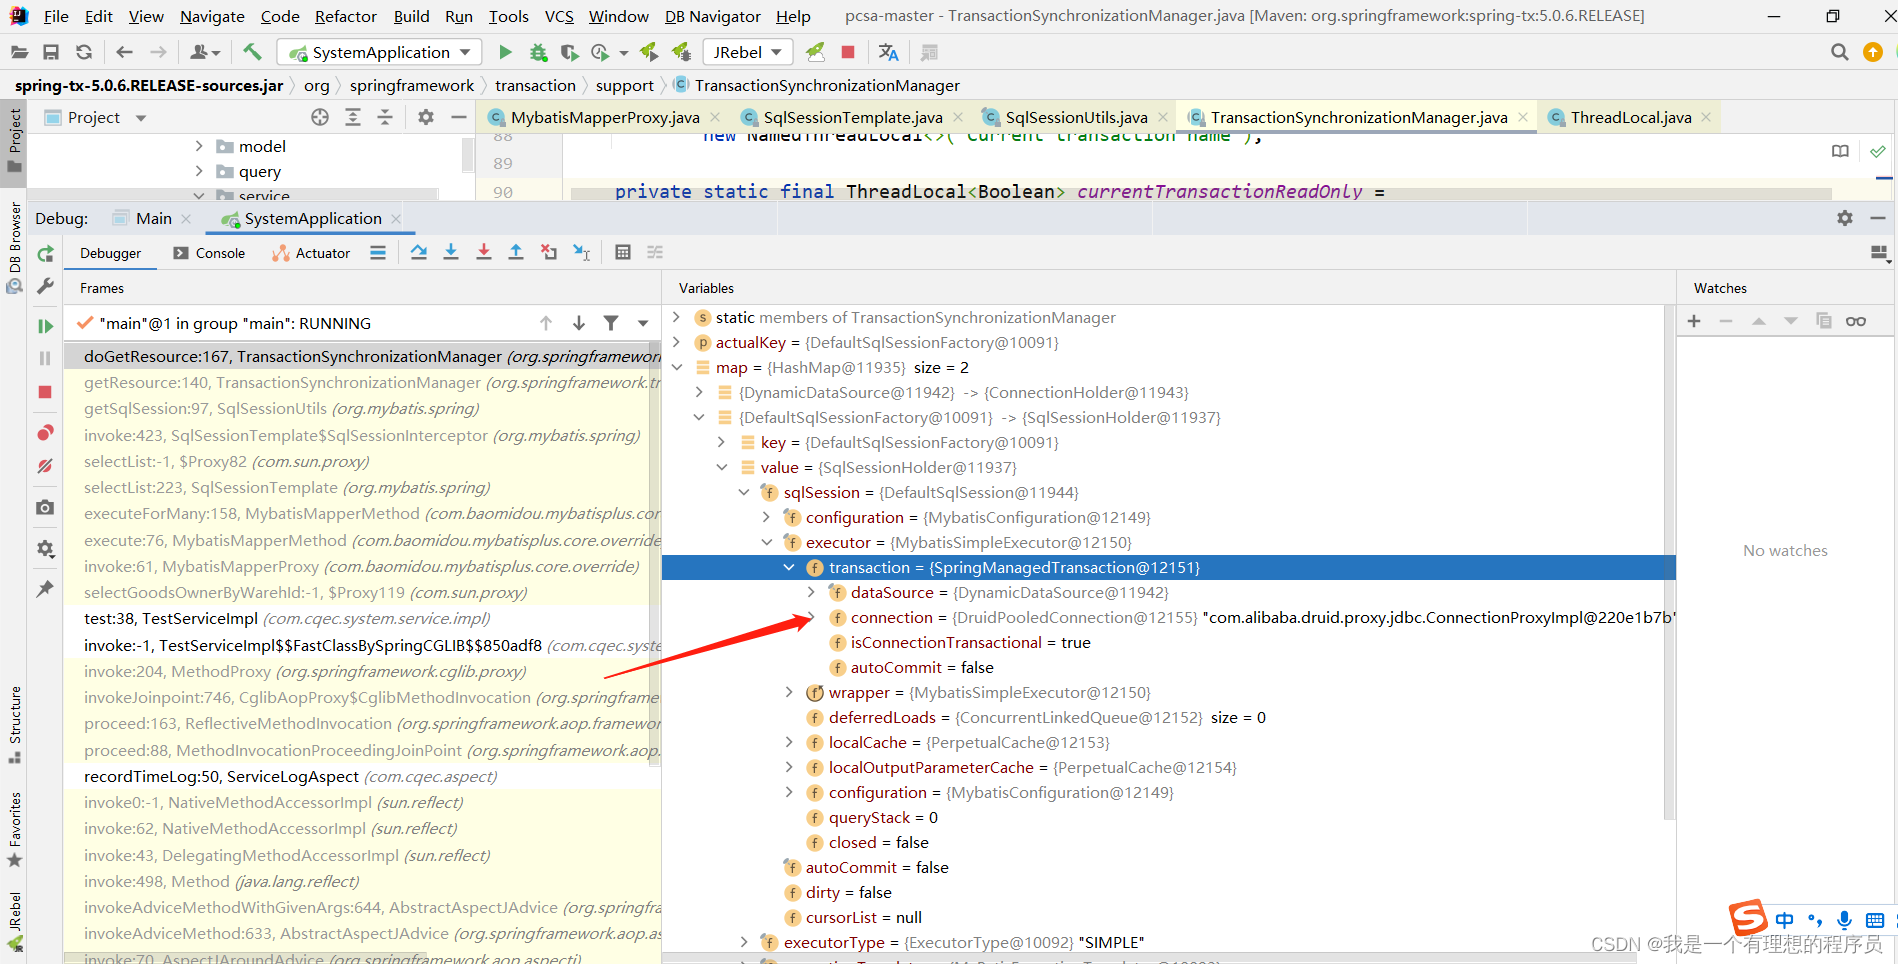Stop debug session red square in sidebar
Image resolution: width=1898 pixels, height=964 pixels.
coord(45,392)
